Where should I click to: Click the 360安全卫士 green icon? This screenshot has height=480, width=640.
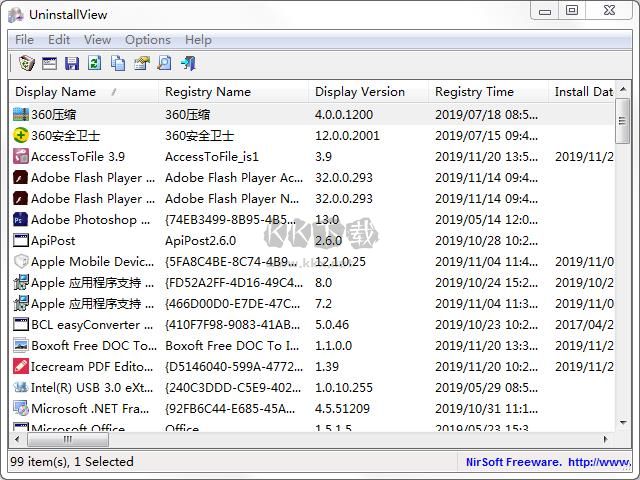pos(21,135)
